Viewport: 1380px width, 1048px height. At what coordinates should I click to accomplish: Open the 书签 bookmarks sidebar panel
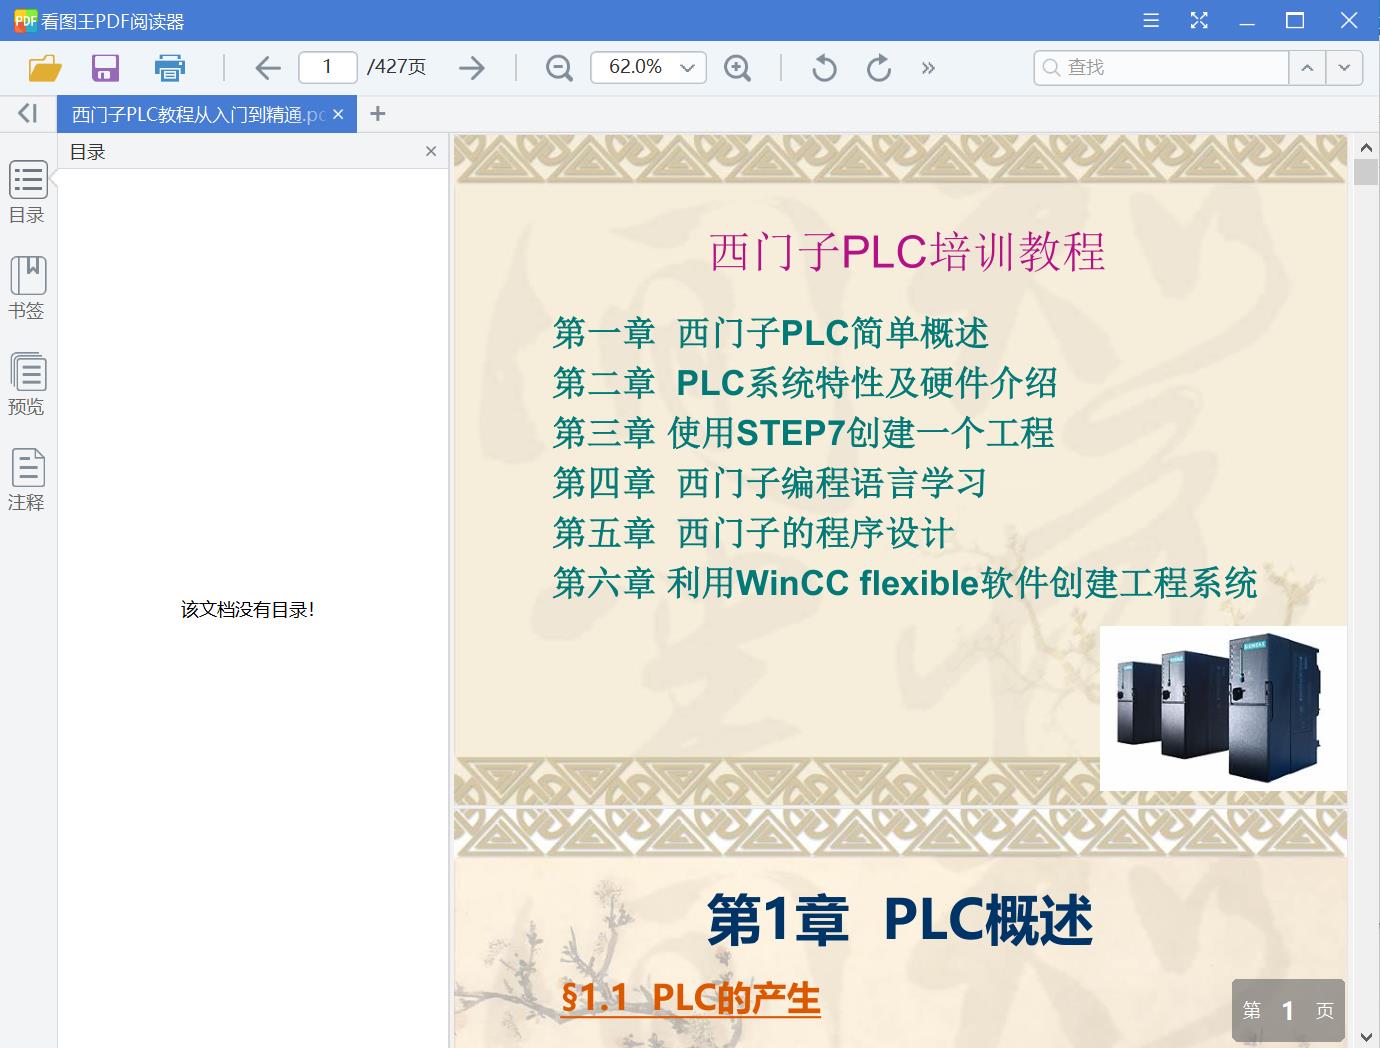pos(28,288)
